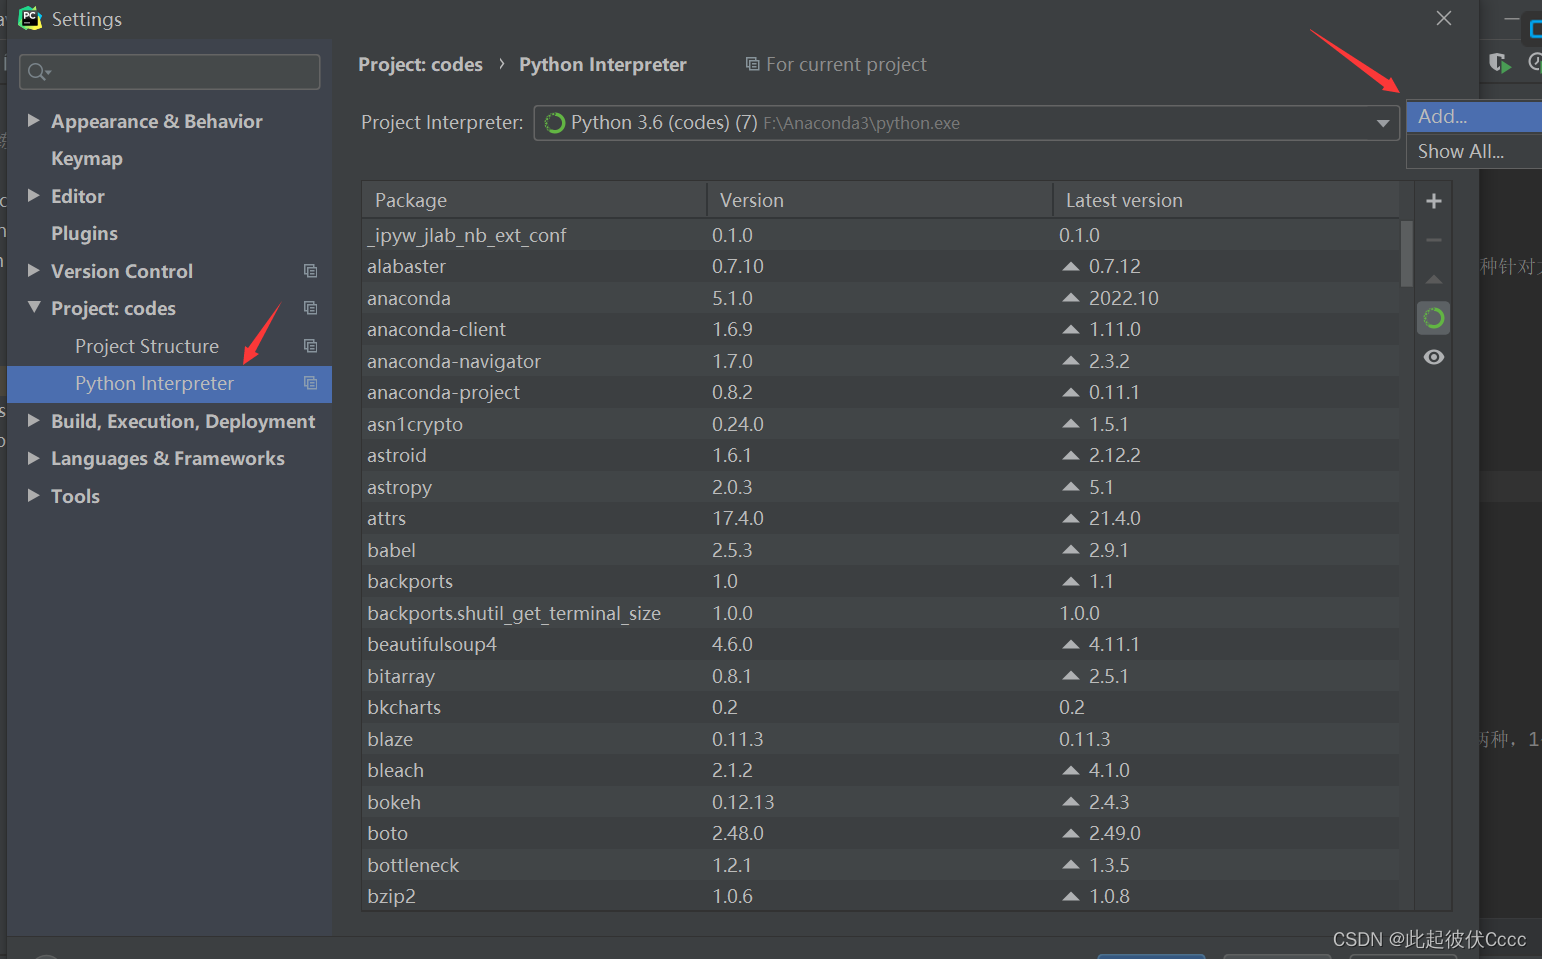Select the bottleneck package row
The image size is (1542, 959).
coord(880,865)
